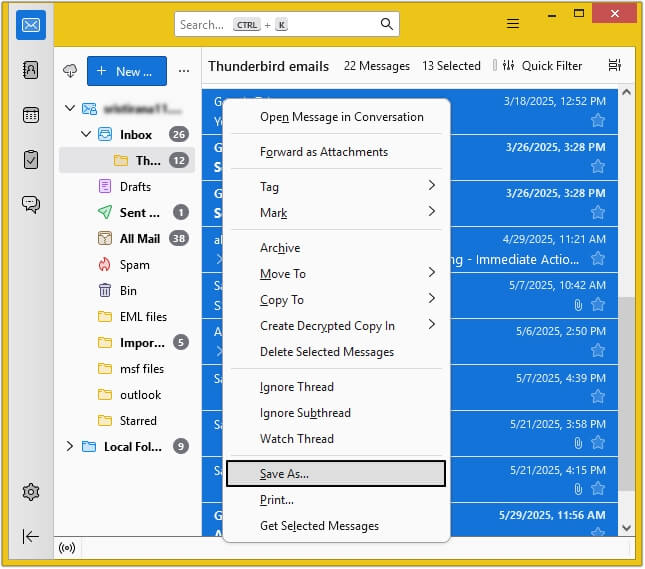Open the All Mail folder

point(127,239)
